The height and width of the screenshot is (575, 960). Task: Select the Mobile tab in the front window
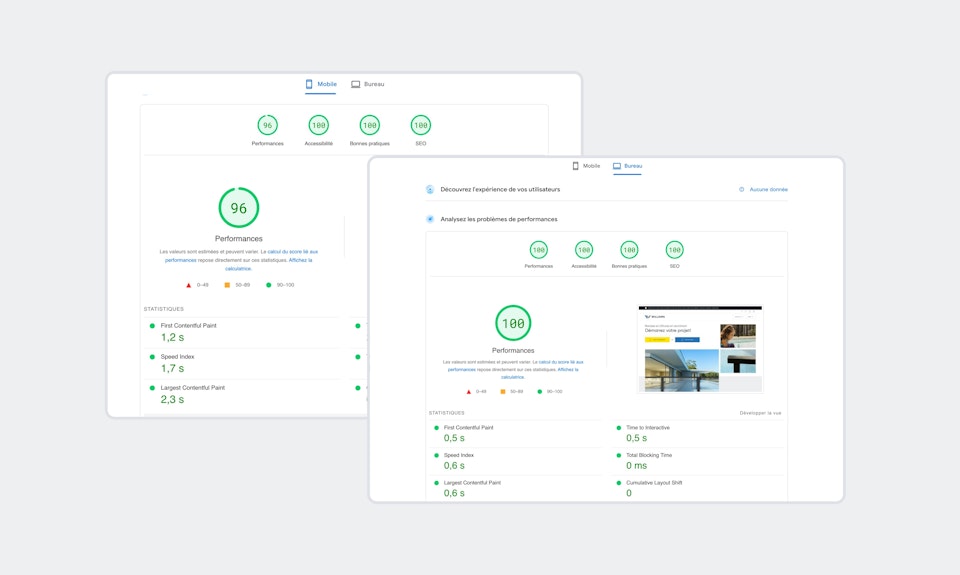coord(586,166)
